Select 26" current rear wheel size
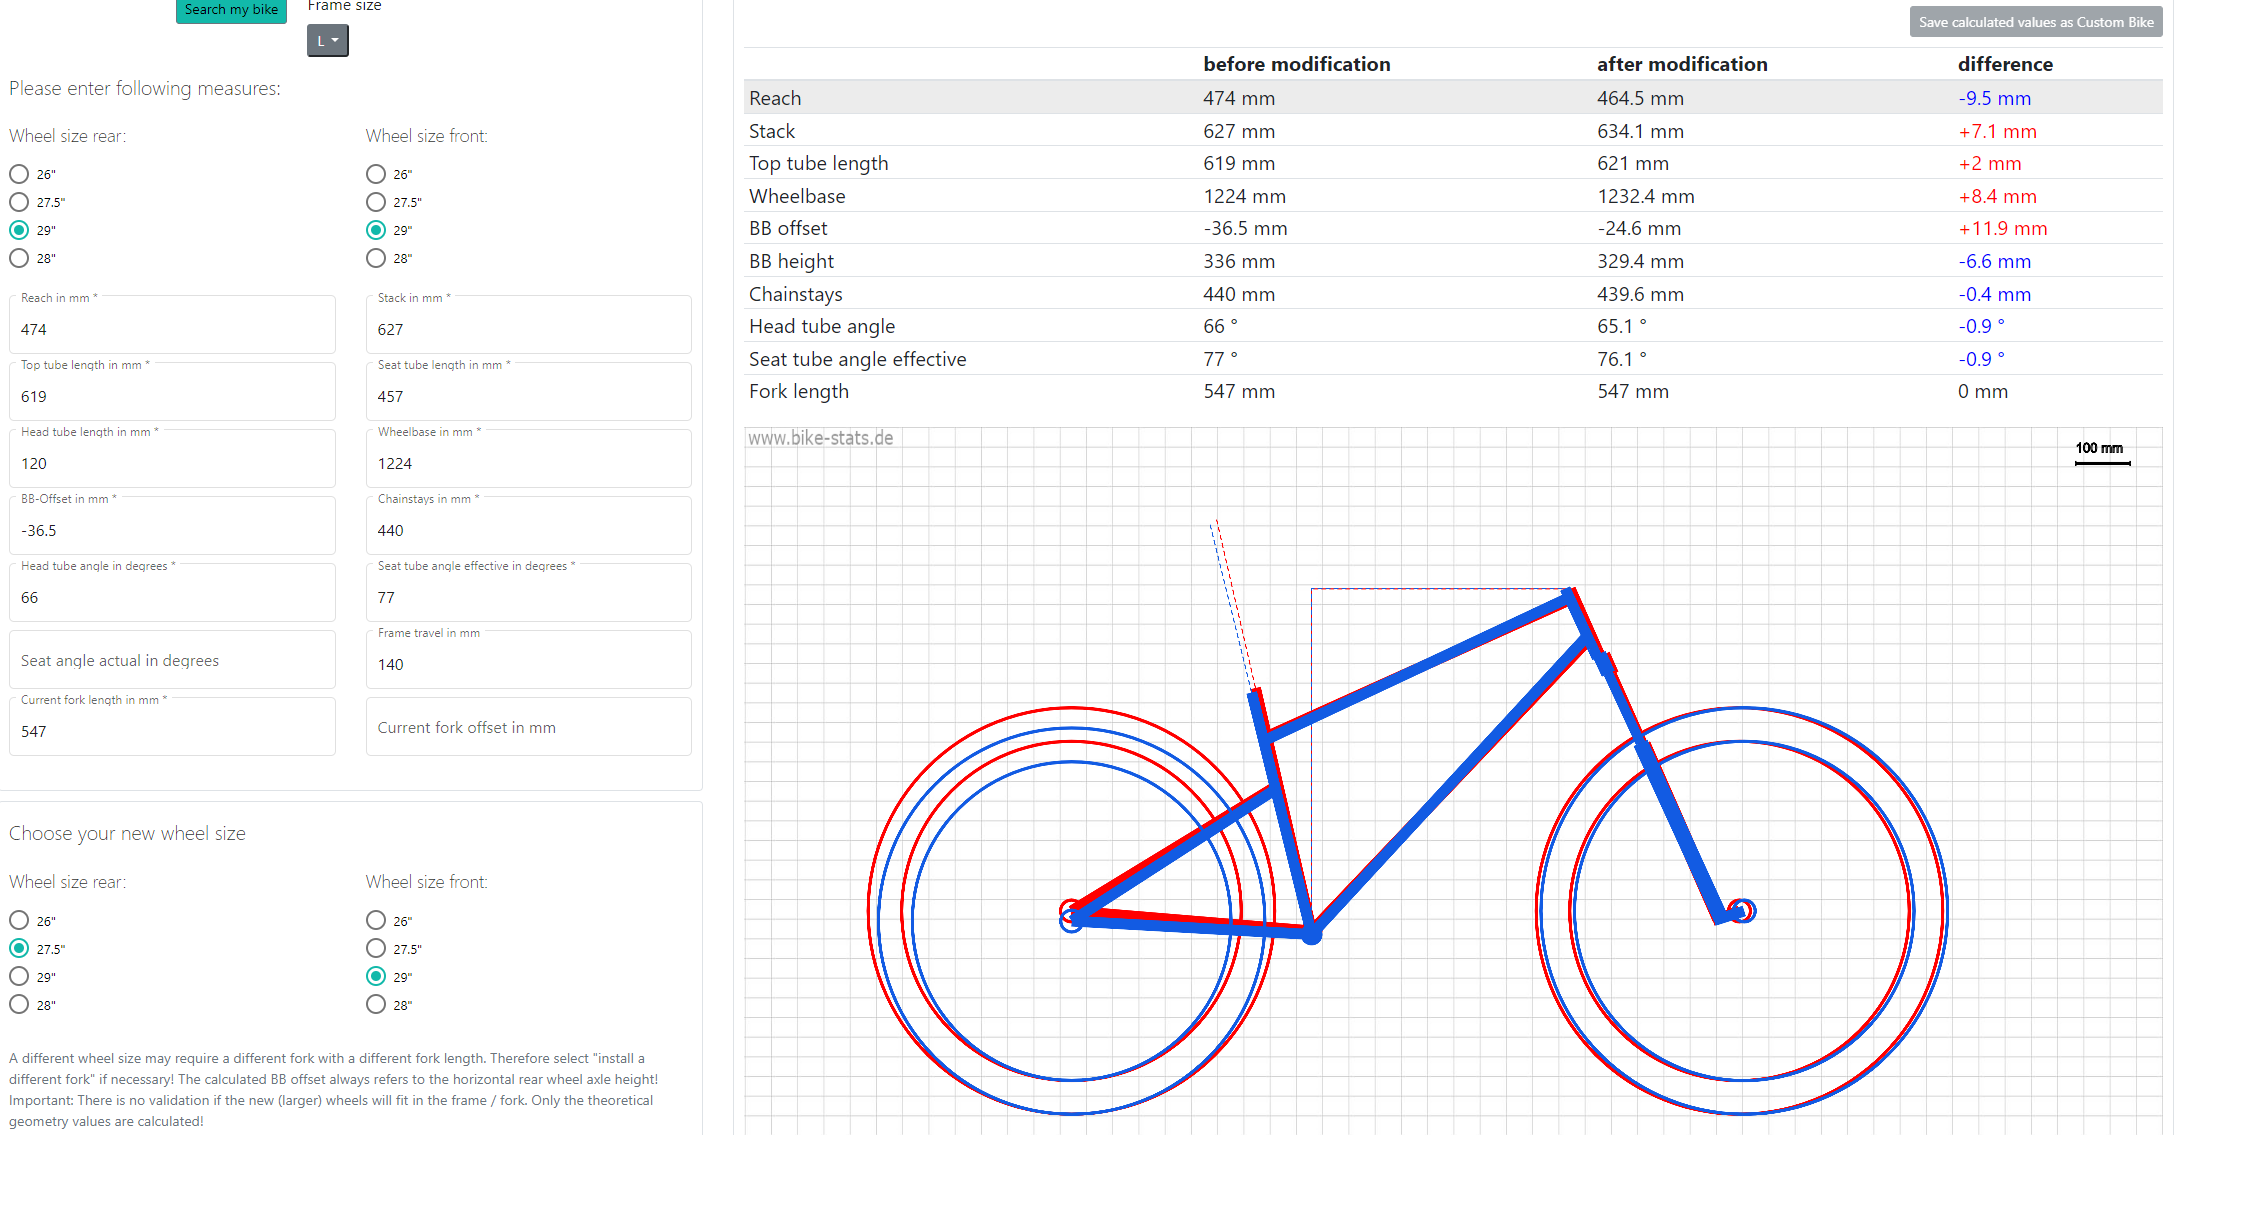Screen dimensions: 2251x1227 click(19, 174)
